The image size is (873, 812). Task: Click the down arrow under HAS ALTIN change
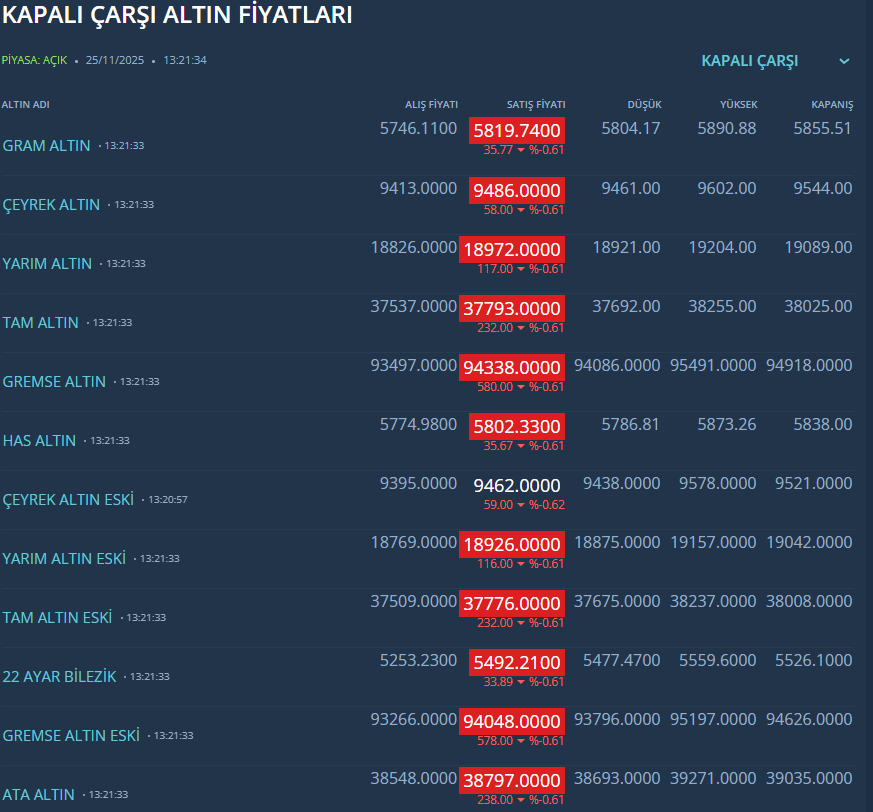coord(521,446)
